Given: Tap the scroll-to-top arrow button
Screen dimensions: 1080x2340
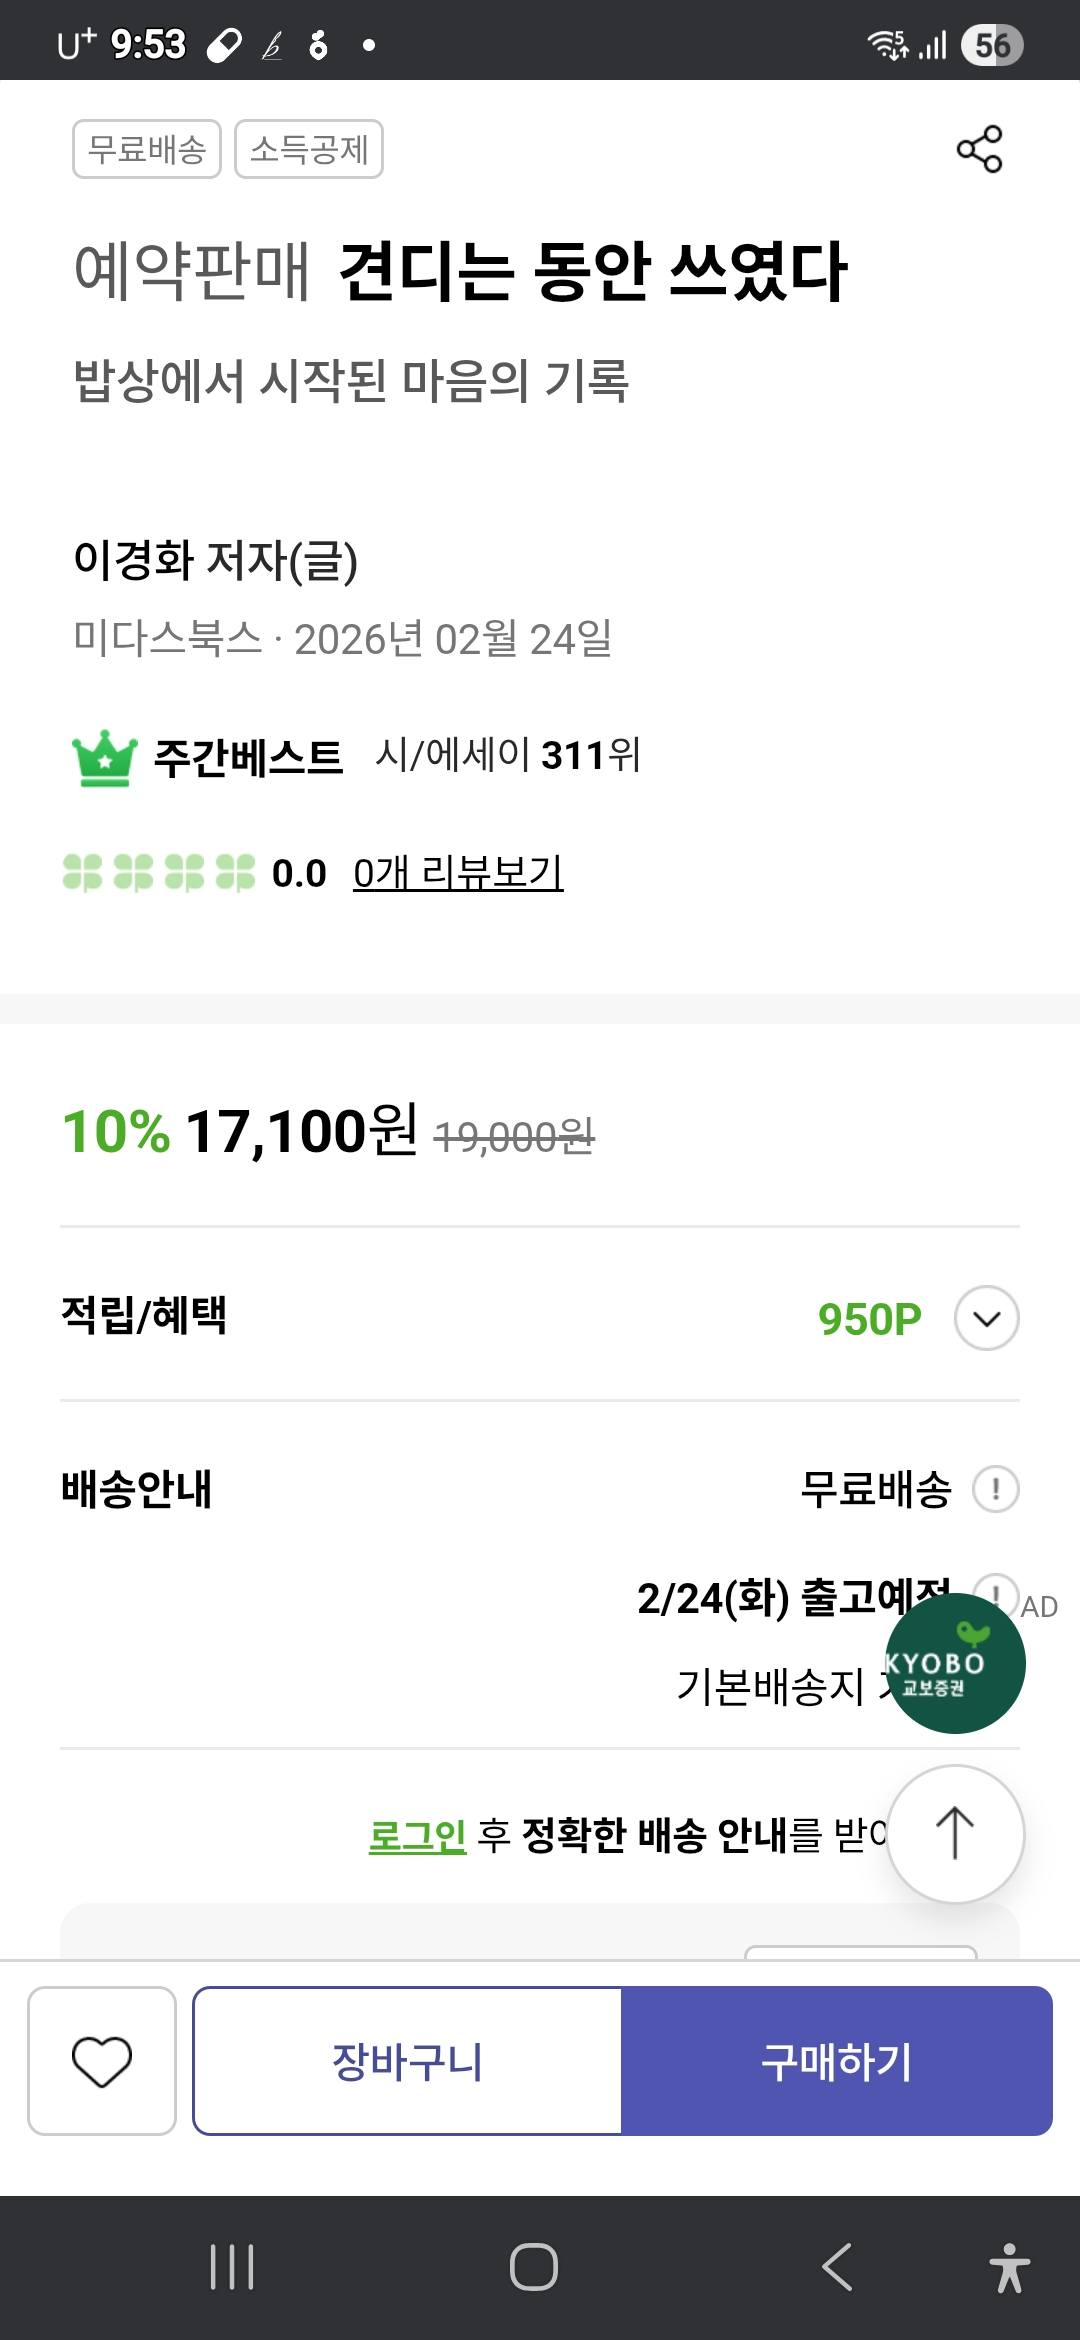Looking at the screenshot, I should (x=955, y=1833).
